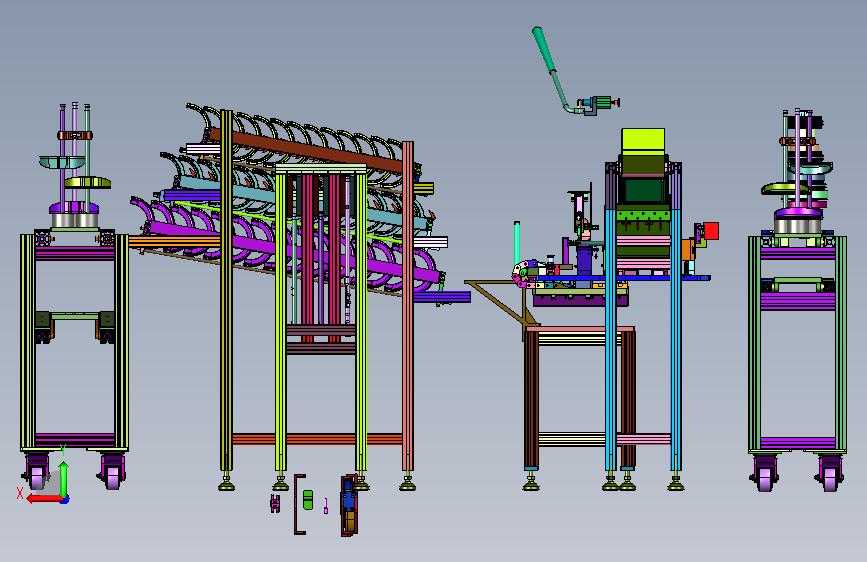Viewport: 867px width, 562px height.
Task: Select the small green cylinder inside red bracket
Action: (x=308, y=499)
